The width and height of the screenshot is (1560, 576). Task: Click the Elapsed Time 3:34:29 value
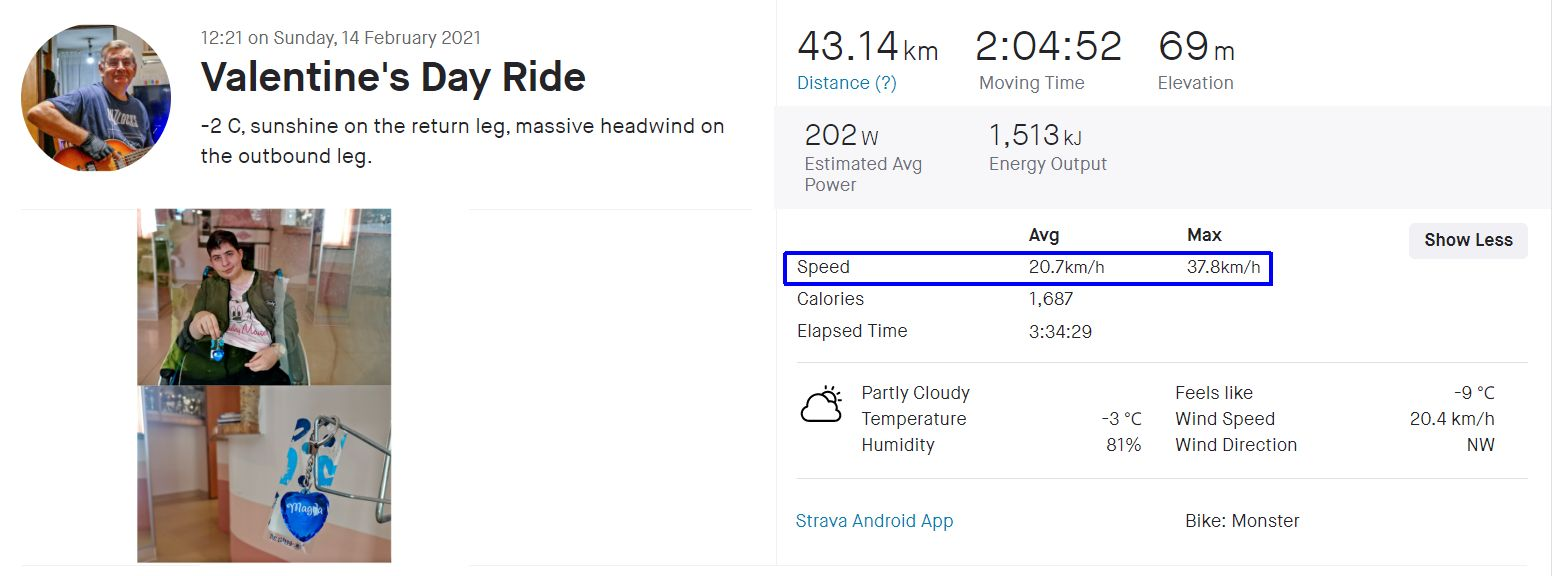point(1060,331)
